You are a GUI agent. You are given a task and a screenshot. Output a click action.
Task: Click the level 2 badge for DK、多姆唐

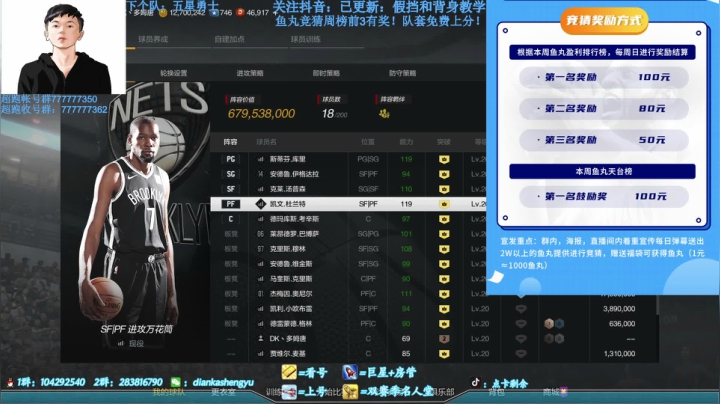pos(444,339)
